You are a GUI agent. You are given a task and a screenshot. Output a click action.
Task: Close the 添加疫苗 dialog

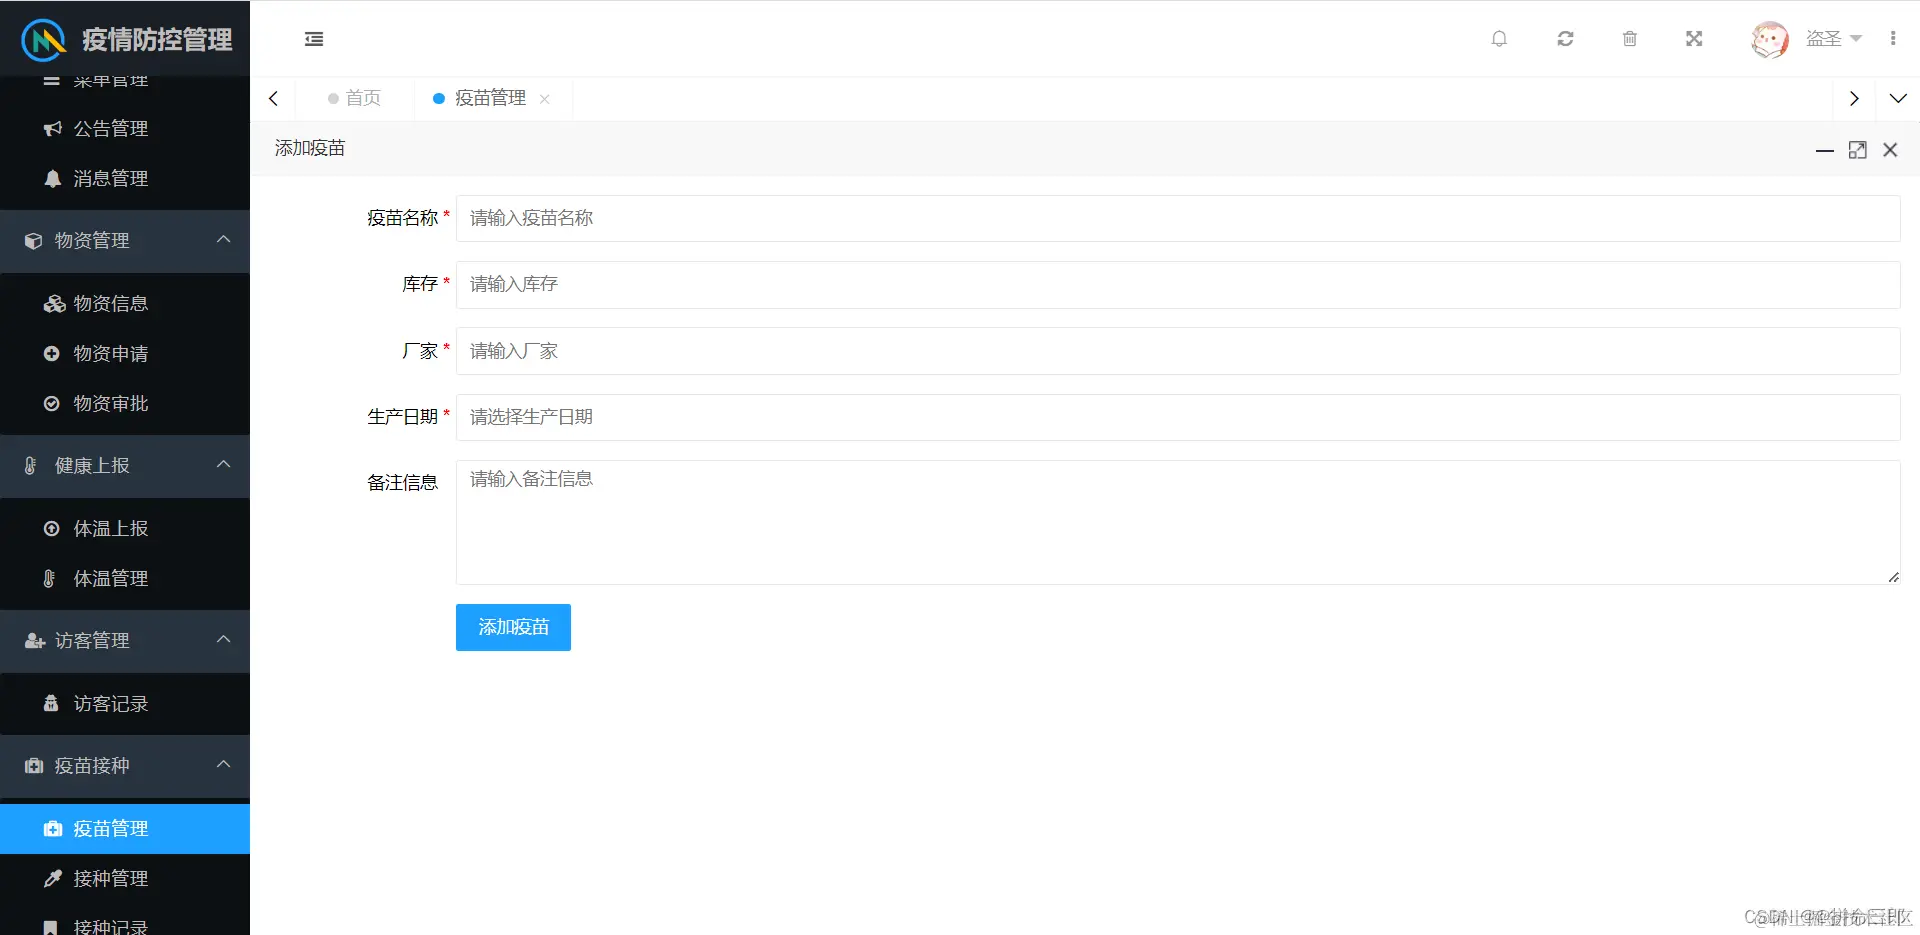(x=1890, y=150)
